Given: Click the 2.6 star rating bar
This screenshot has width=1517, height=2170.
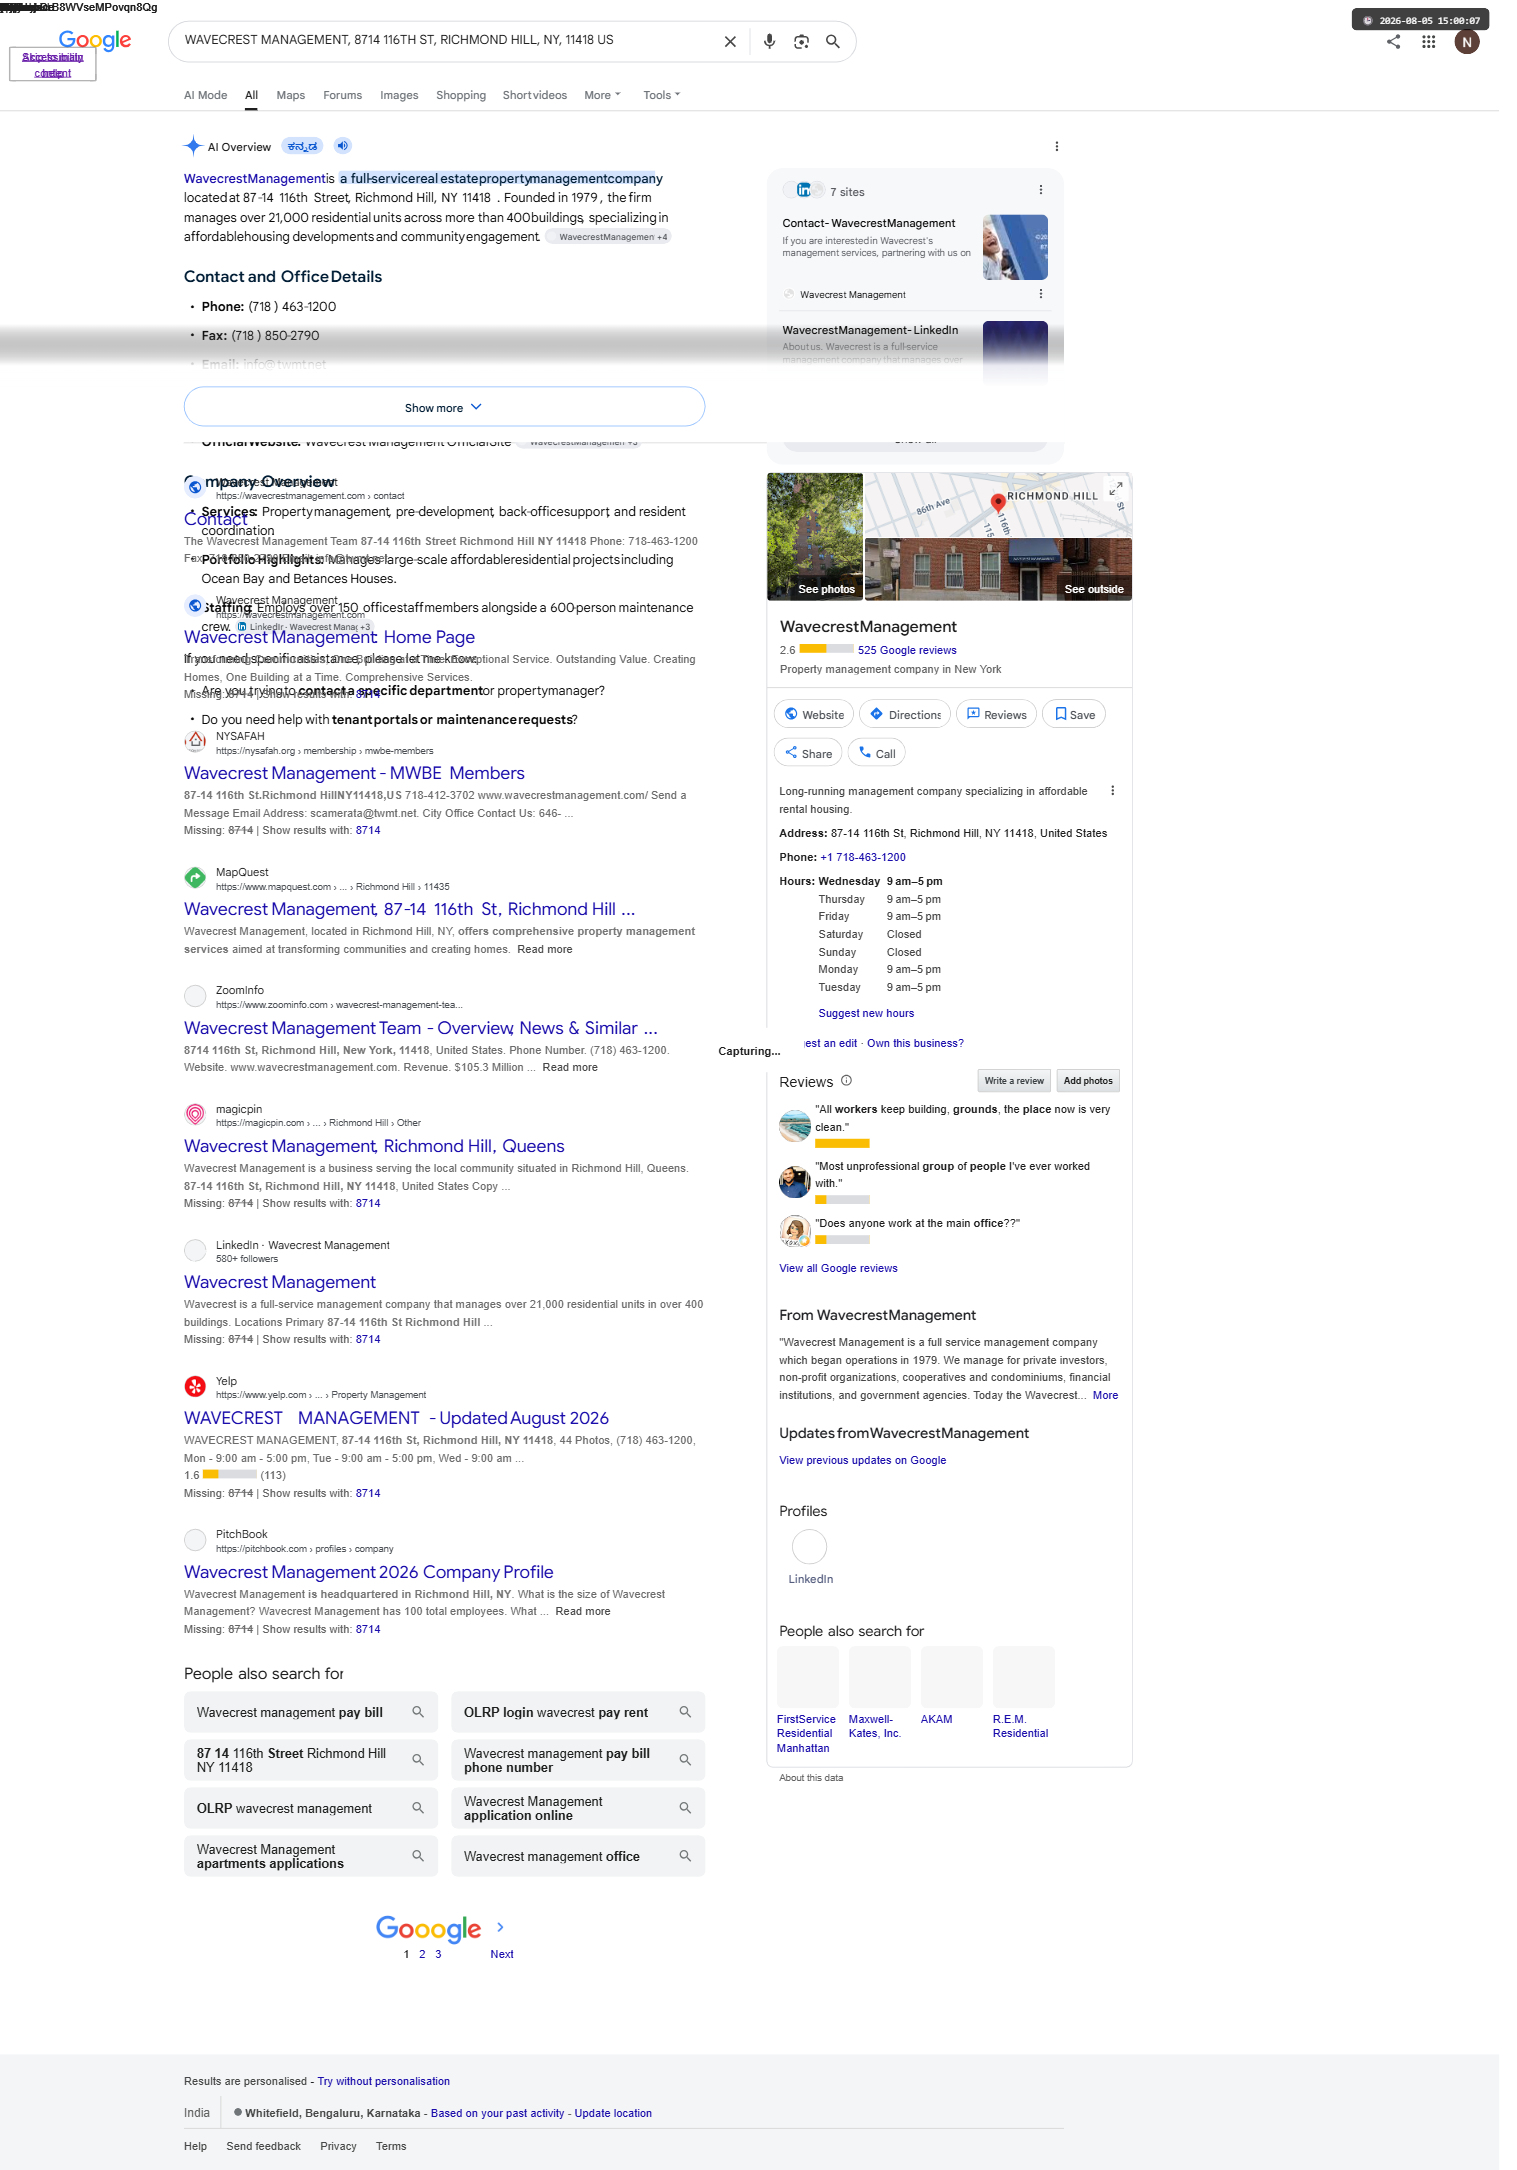Looking at the screenshot, I should point(826,649).
